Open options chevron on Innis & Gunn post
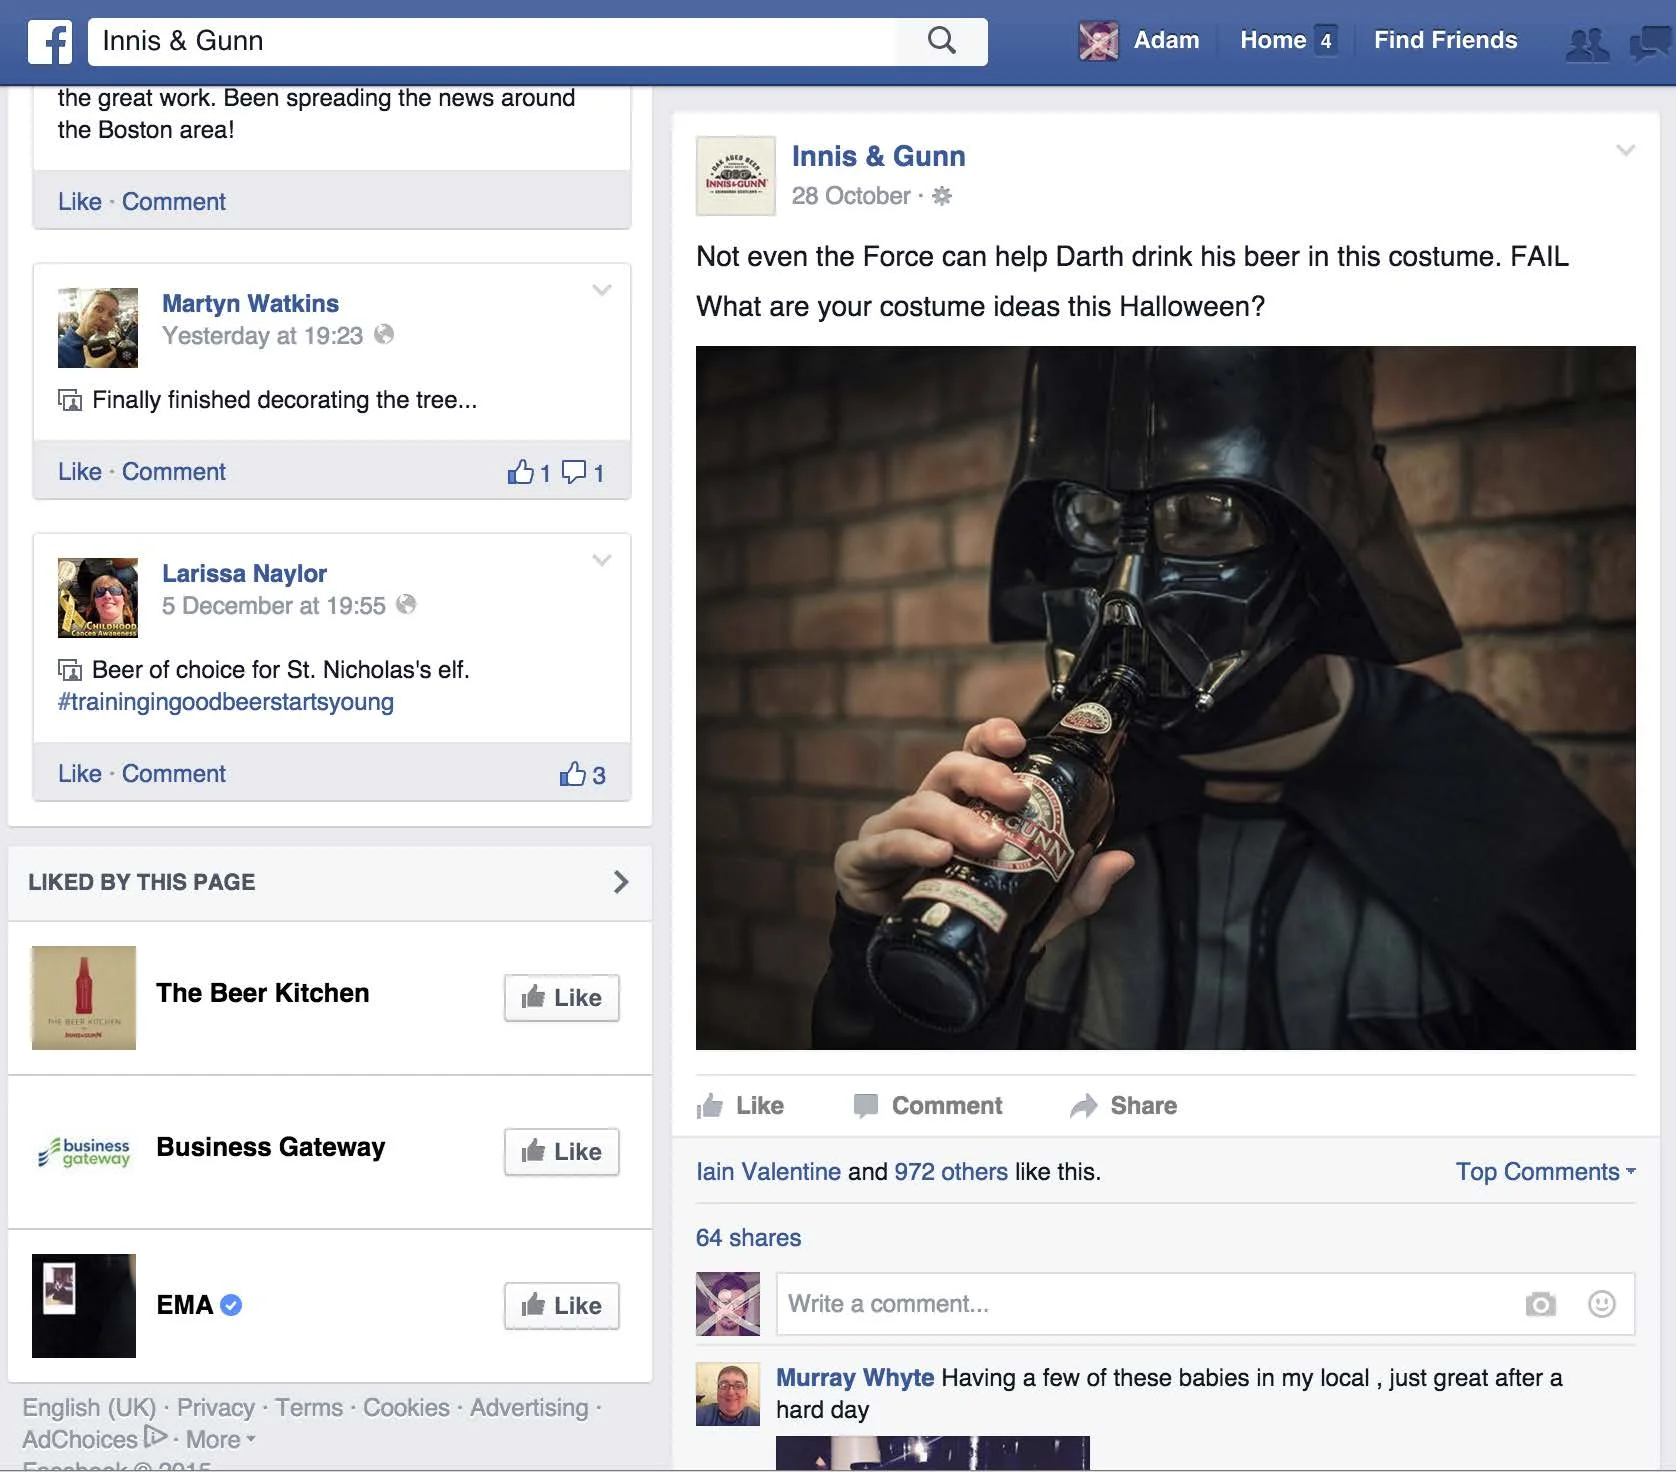The height and width of the screenshot is (1472, 1676). (x=1626, y=150)
